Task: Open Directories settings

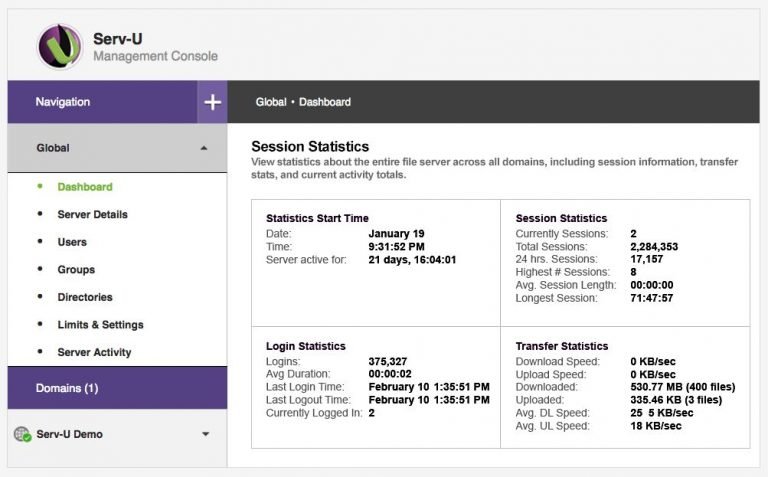Action: click(x=85, y=297)
